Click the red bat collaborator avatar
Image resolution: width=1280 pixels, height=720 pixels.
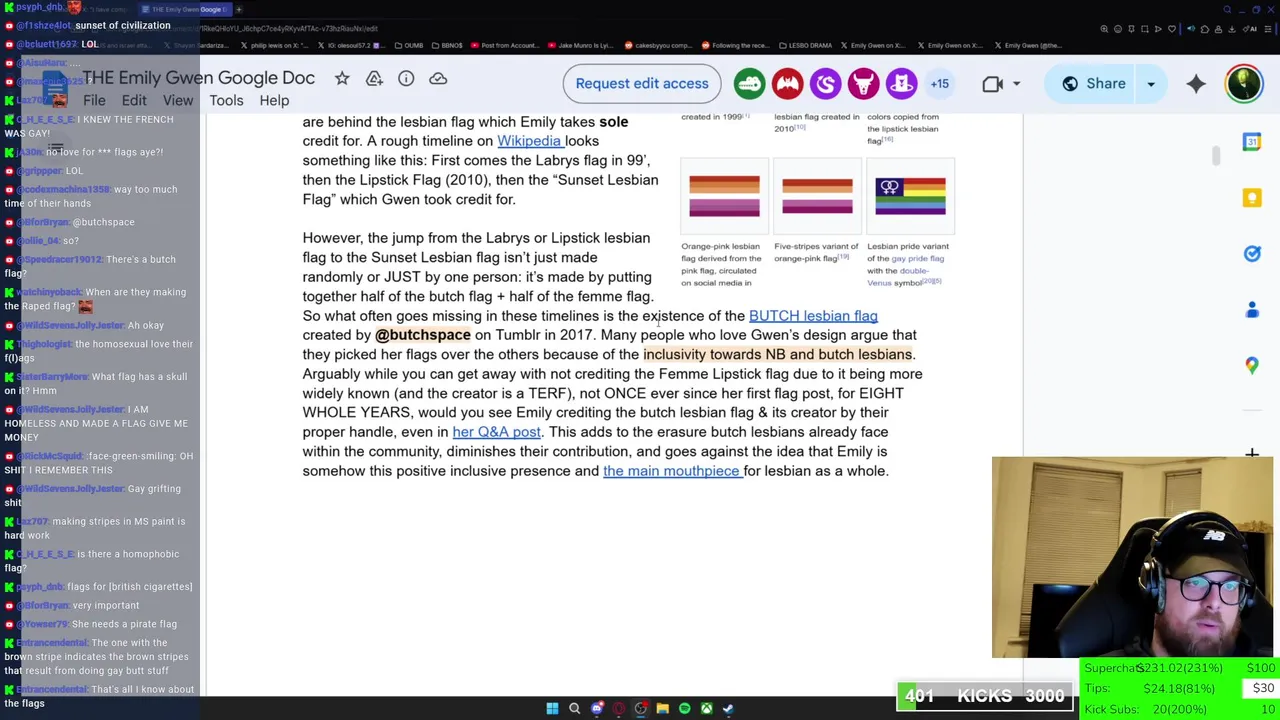[x=787, y=84]
